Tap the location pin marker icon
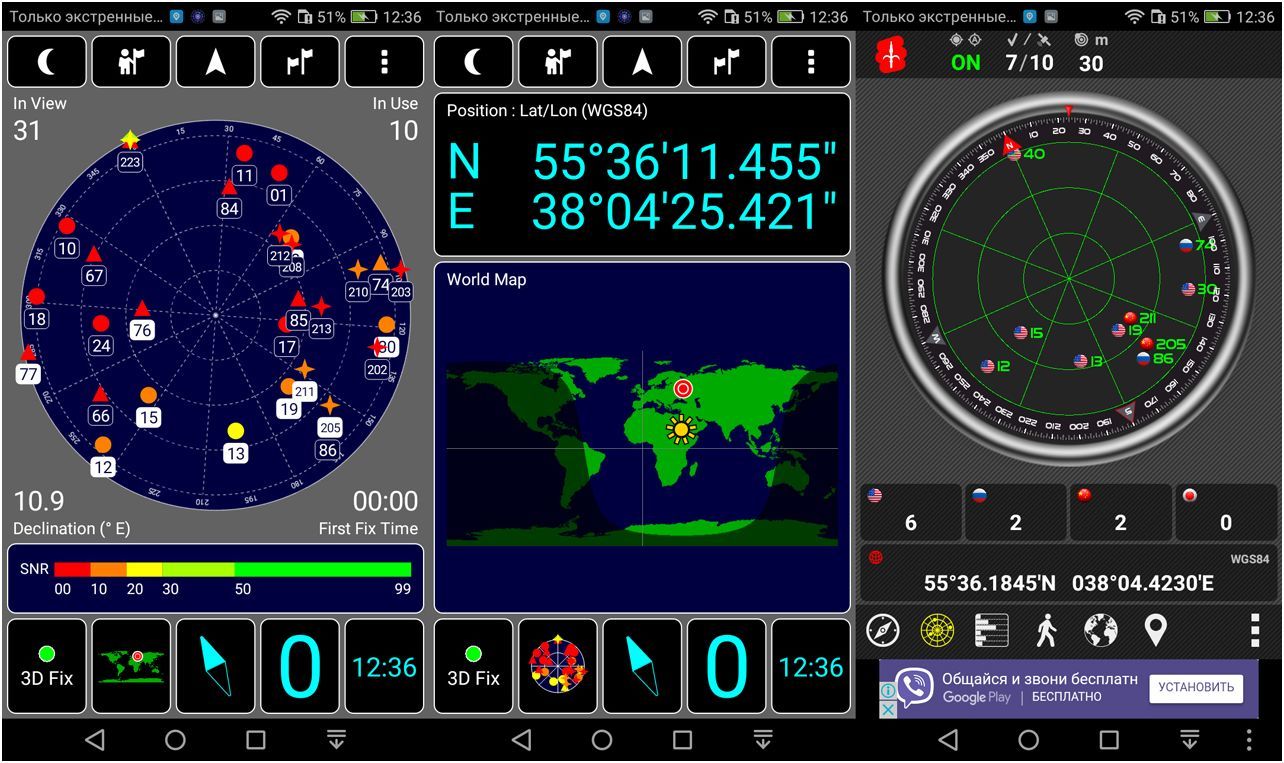This screenshot has height=763, width=1284. (1155, 630)
